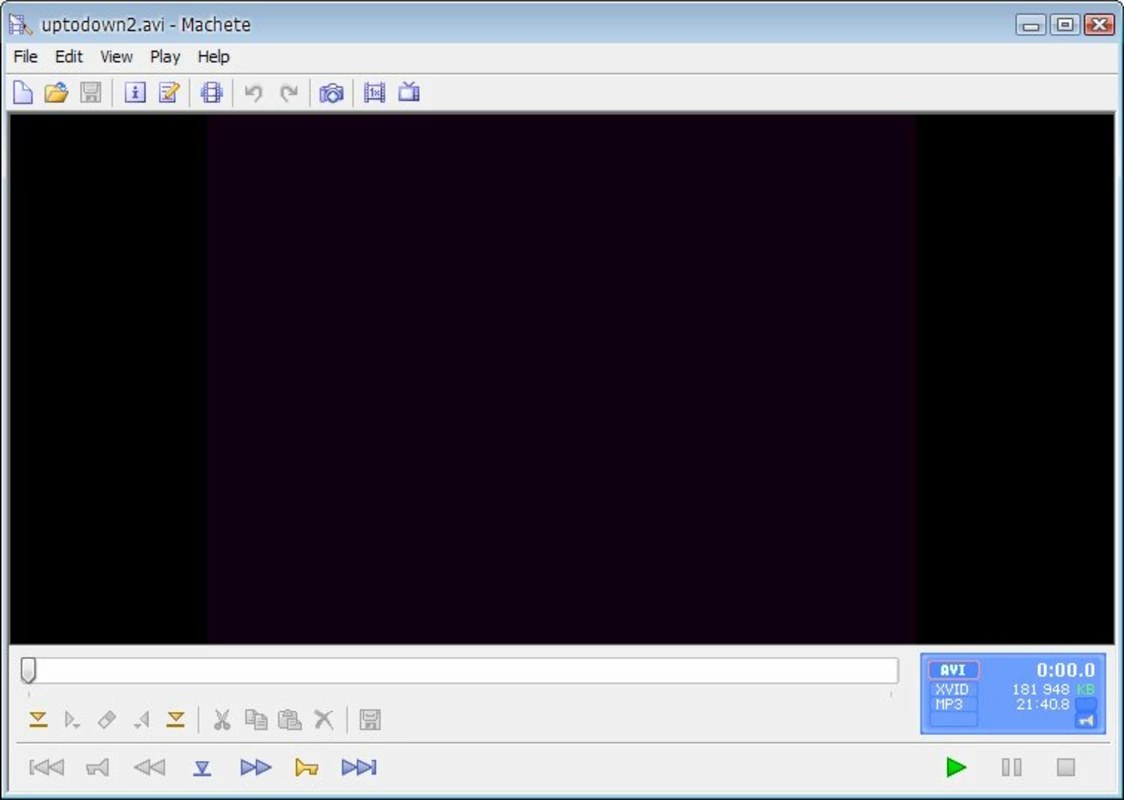
Task: Click the Redo arrow icon
Action: click(289, 92)
